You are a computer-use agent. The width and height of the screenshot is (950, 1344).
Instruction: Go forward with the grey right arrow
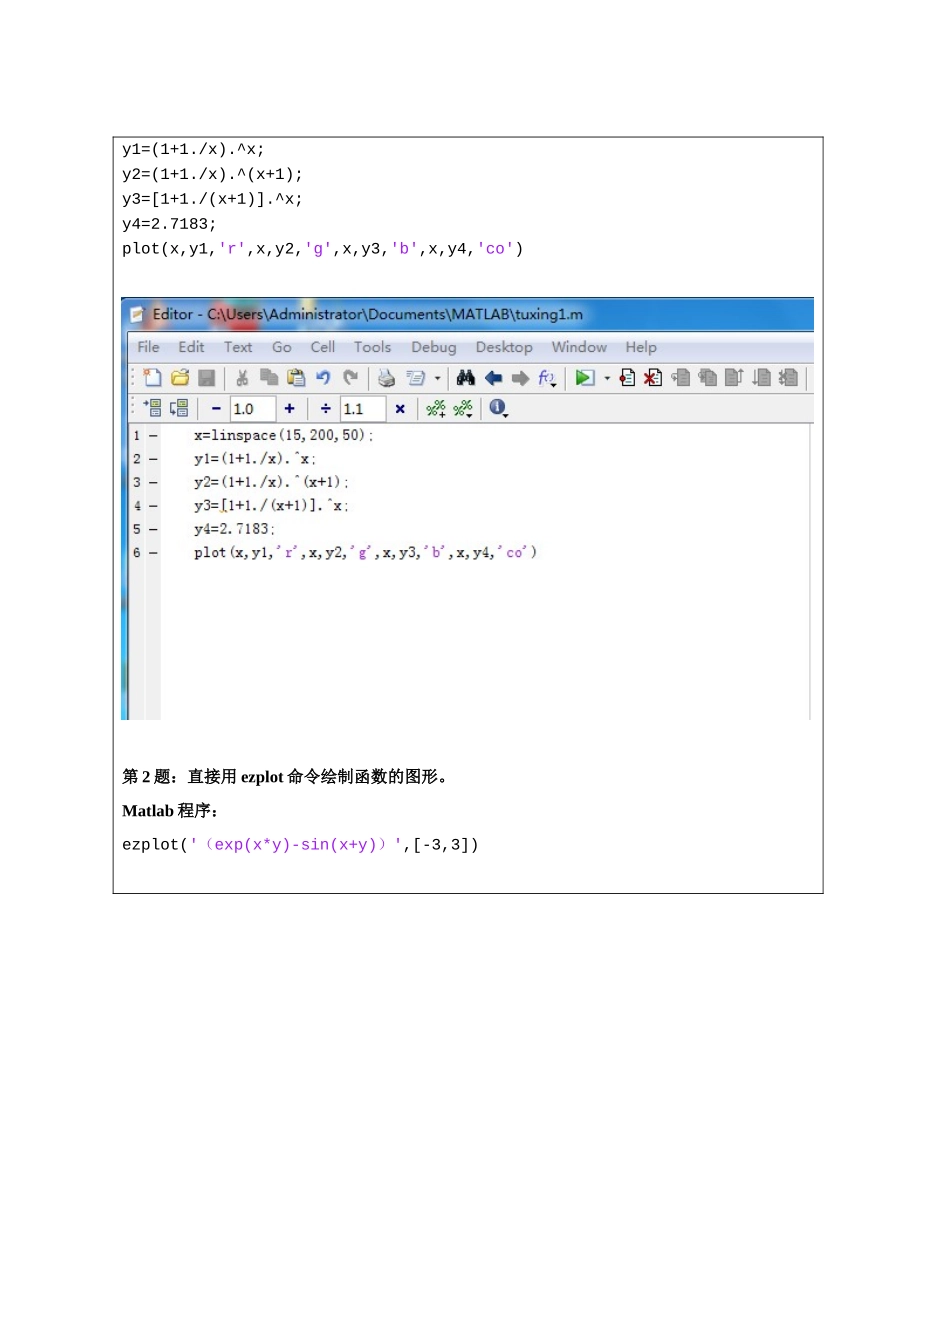pos(520,378)
